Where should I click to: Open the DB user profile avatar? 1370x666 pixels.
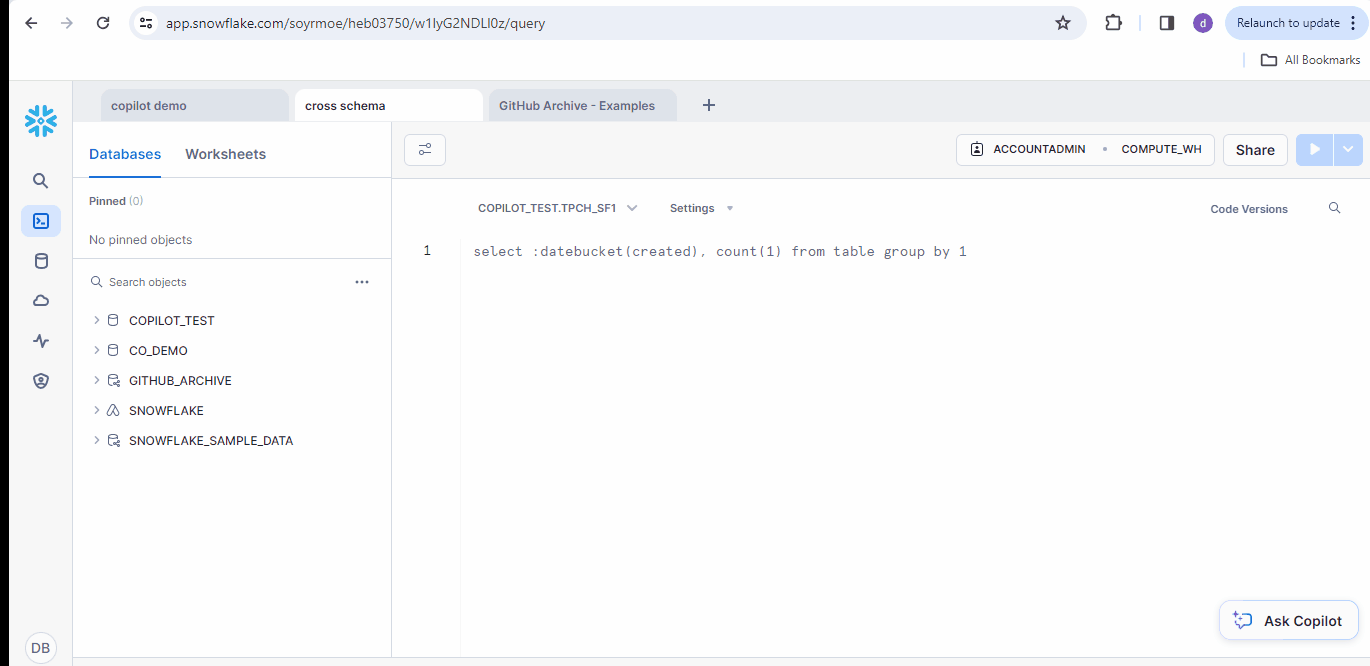point(41,647)
